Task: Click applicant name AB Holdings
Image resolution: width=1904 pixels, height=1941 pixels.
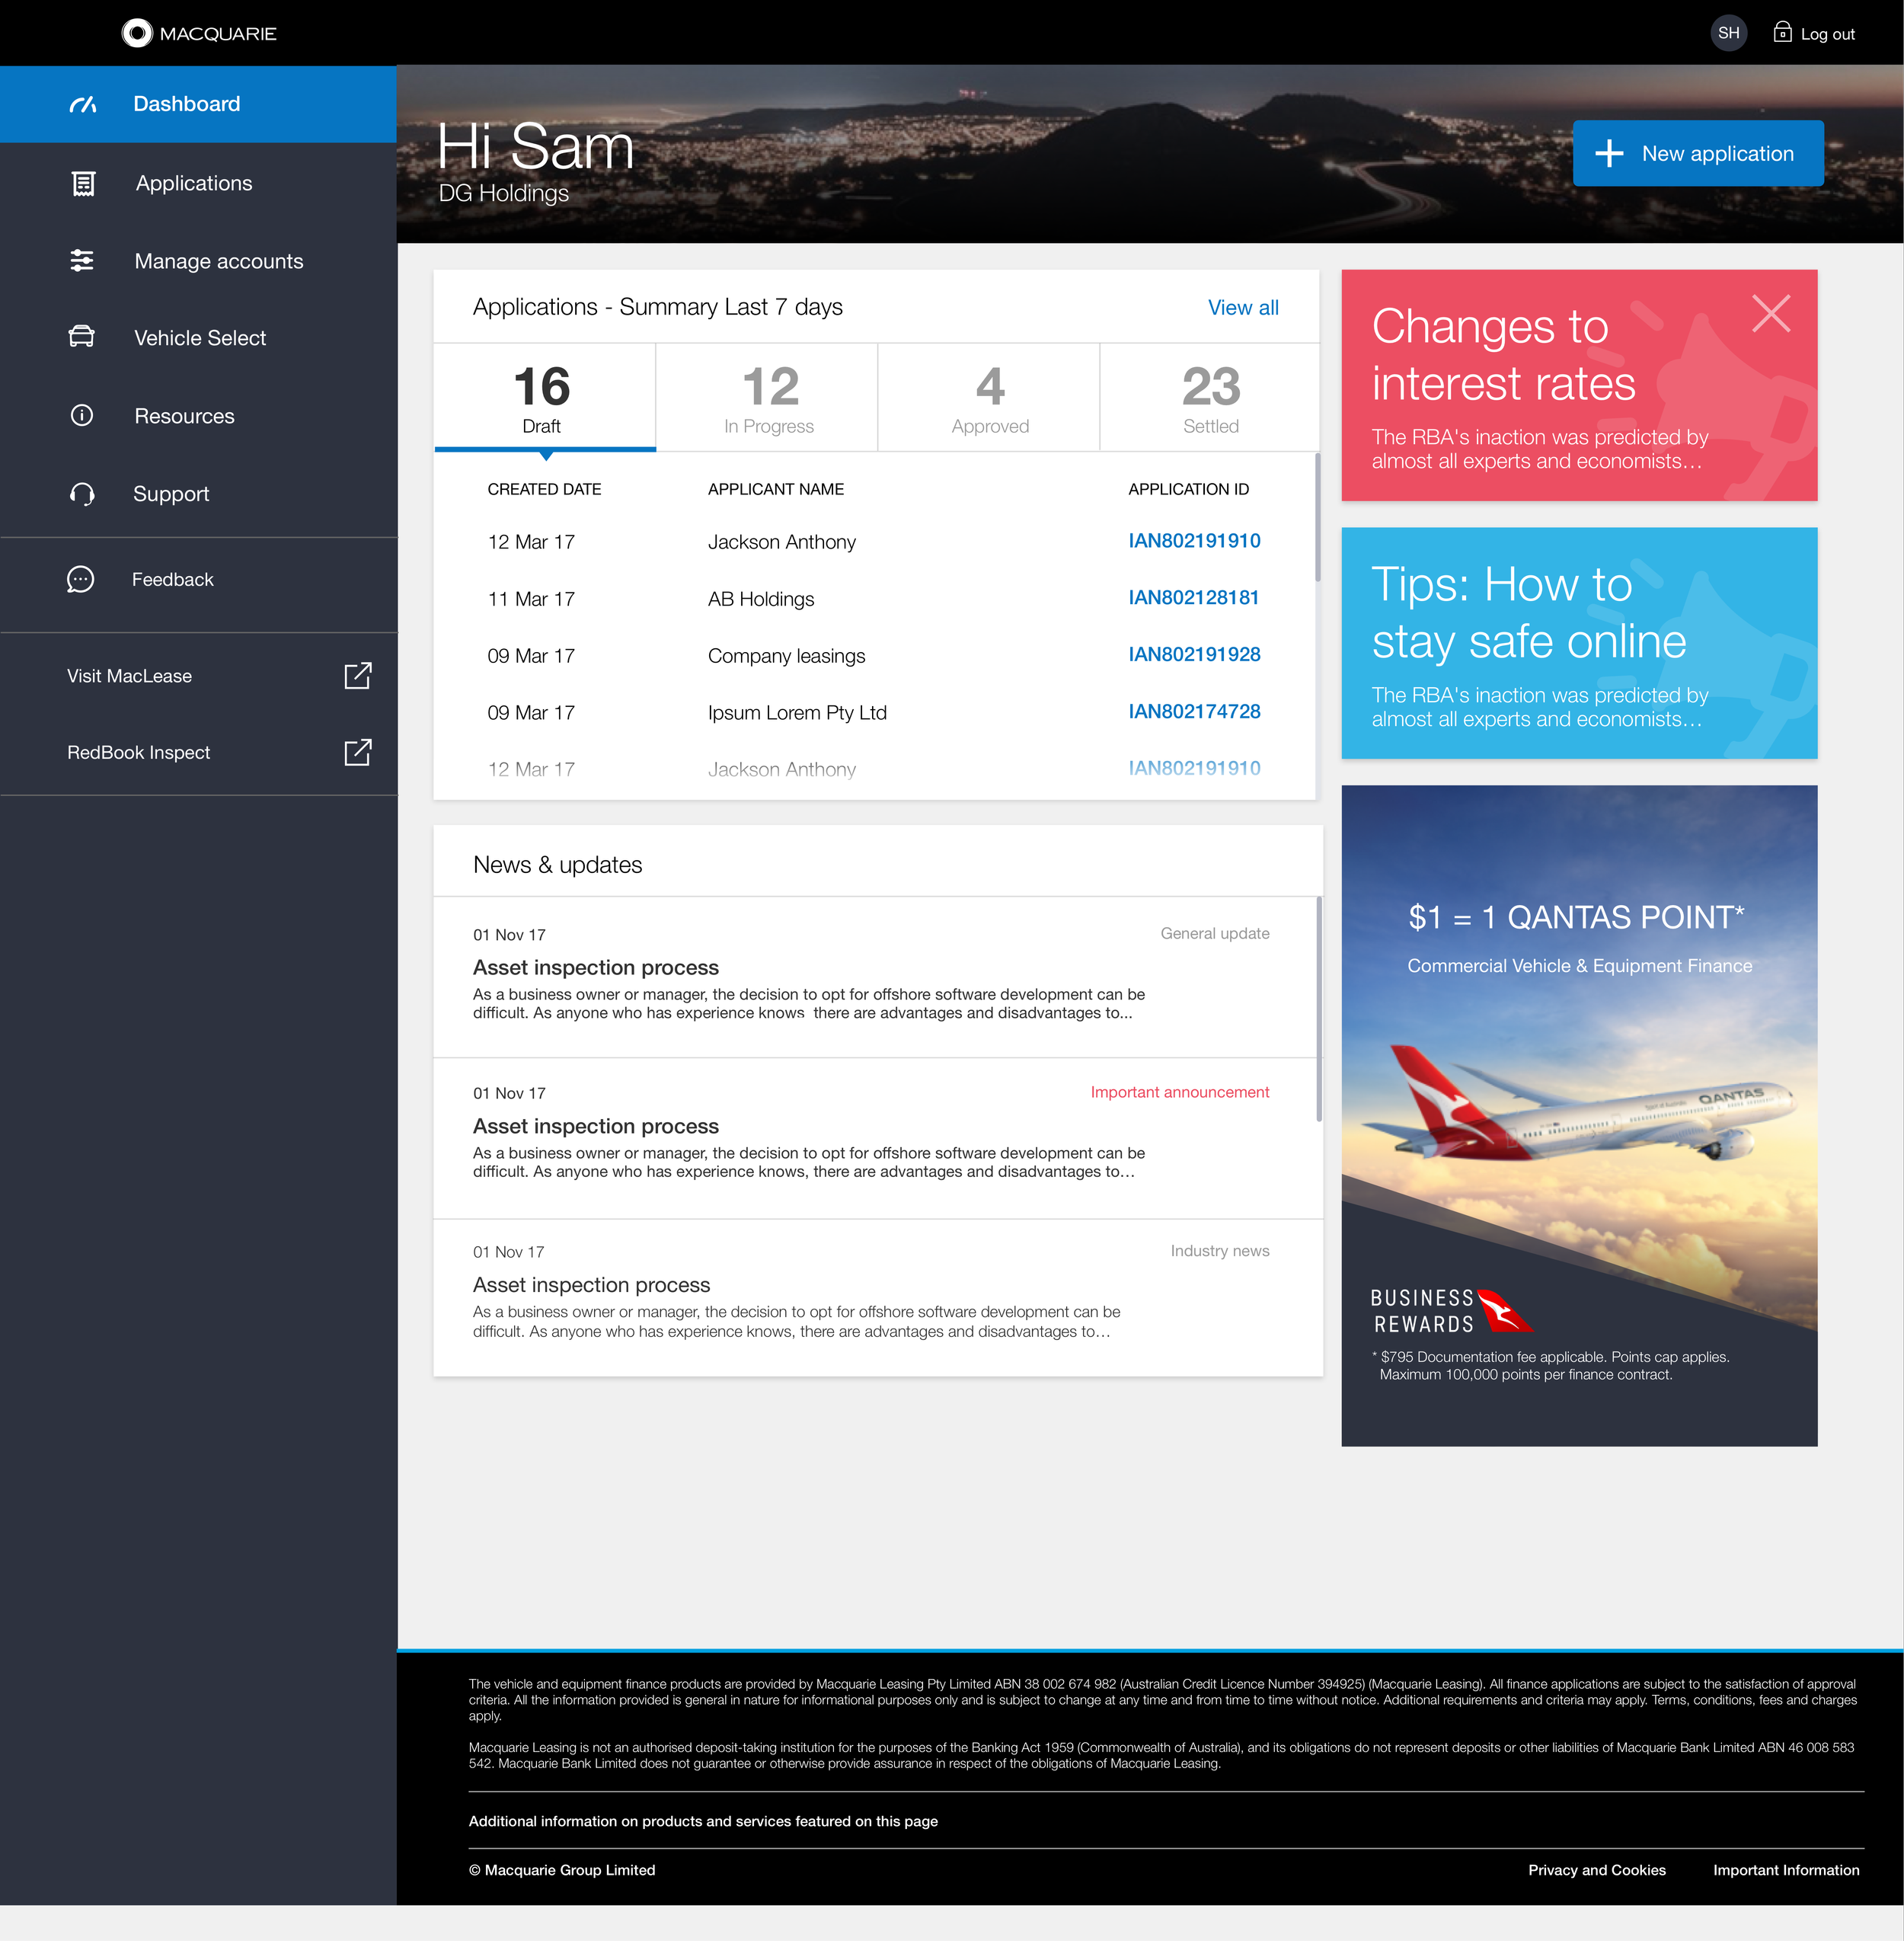Action: (760, 599)
